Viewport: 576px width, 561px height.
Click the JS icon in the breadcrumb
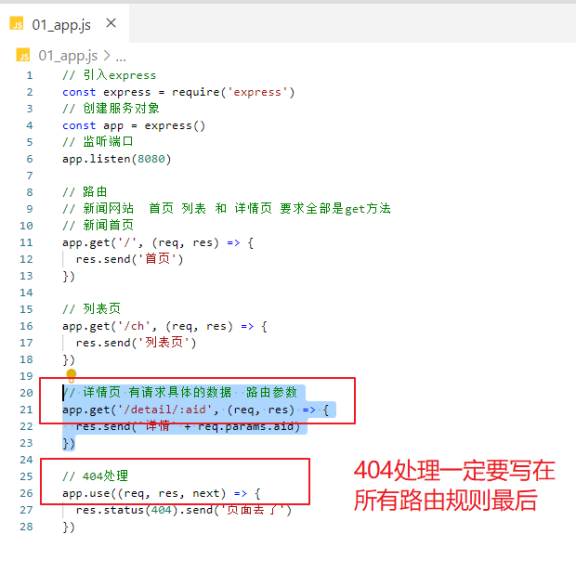click(23, 55)
